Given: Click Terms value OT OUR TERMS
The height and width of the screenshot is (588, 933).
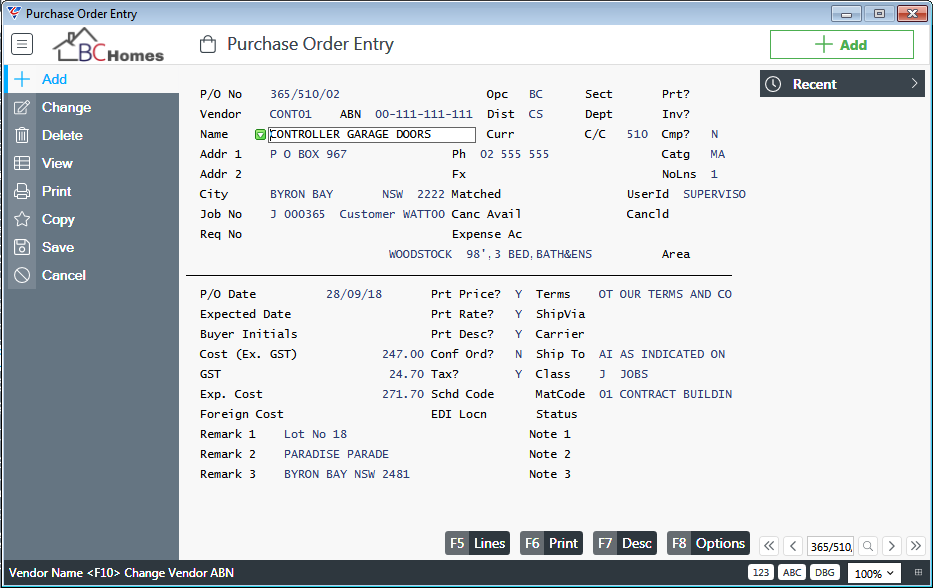Looking at the screenshot, I should 665,294.
